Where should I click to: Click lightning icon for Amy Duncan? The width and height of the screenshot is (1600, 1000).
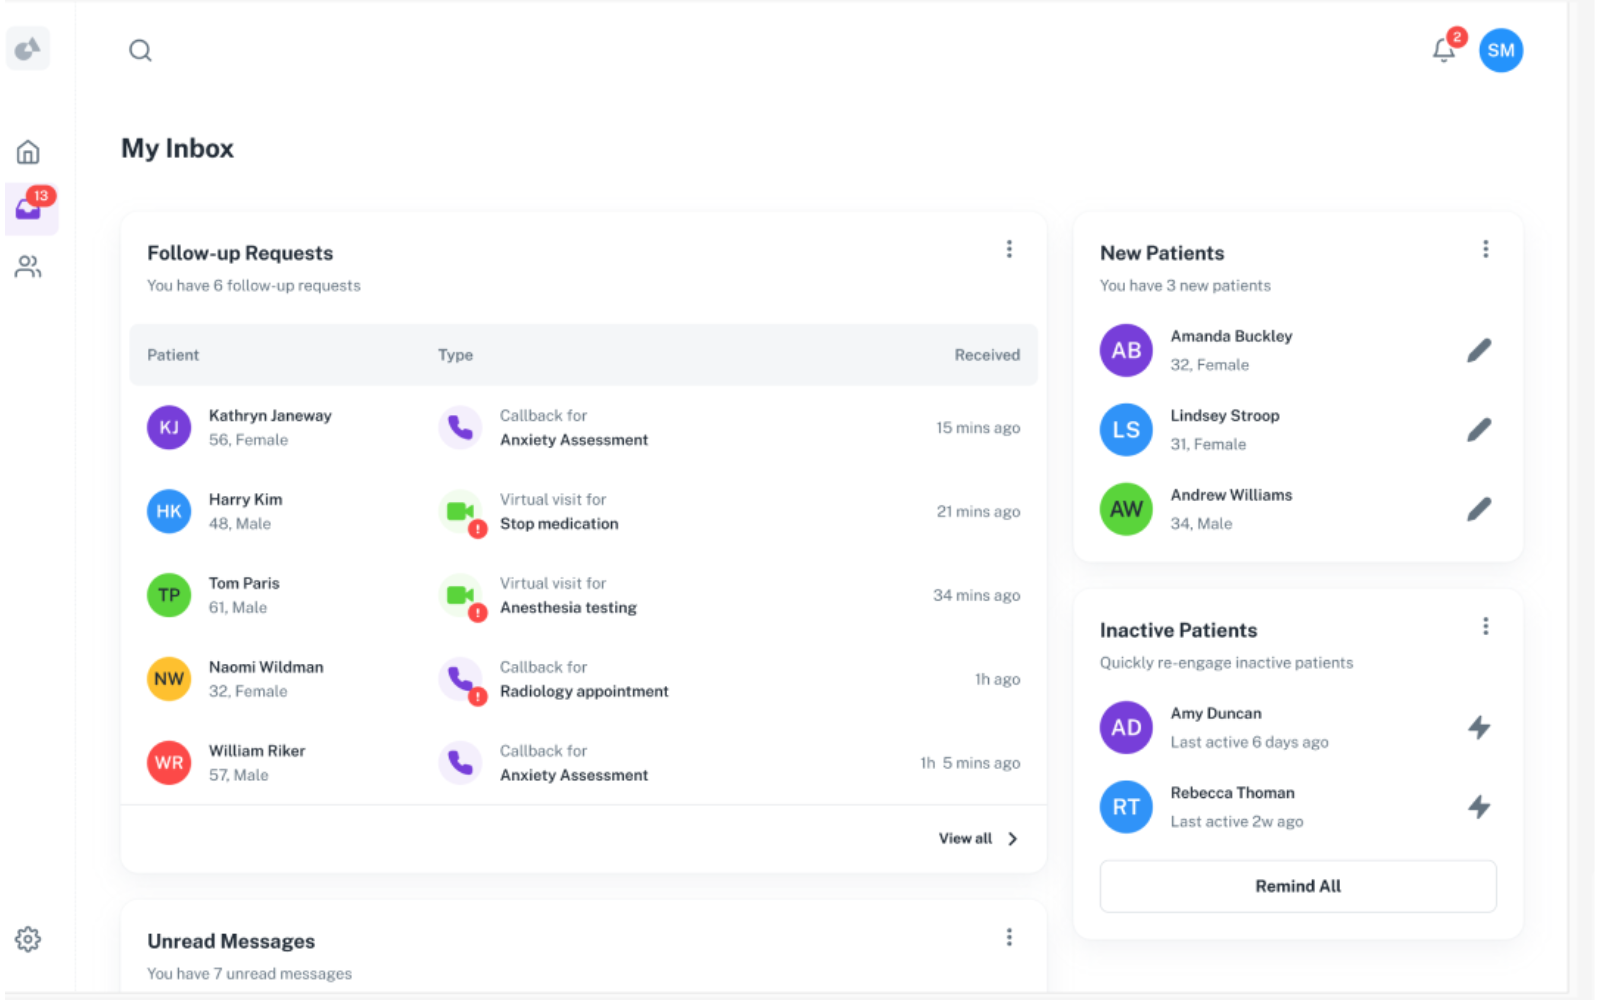(1479, 727)
